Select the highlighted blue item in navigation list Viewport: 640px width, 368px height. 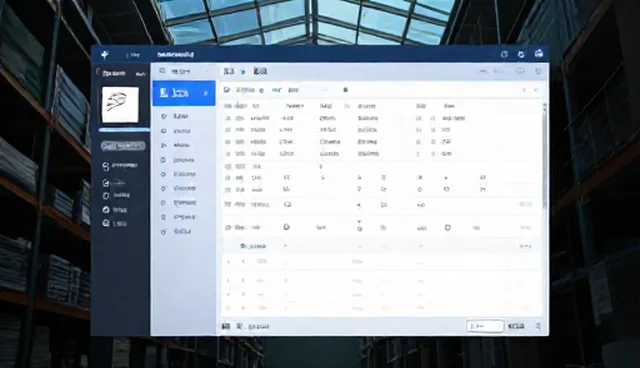184,93
